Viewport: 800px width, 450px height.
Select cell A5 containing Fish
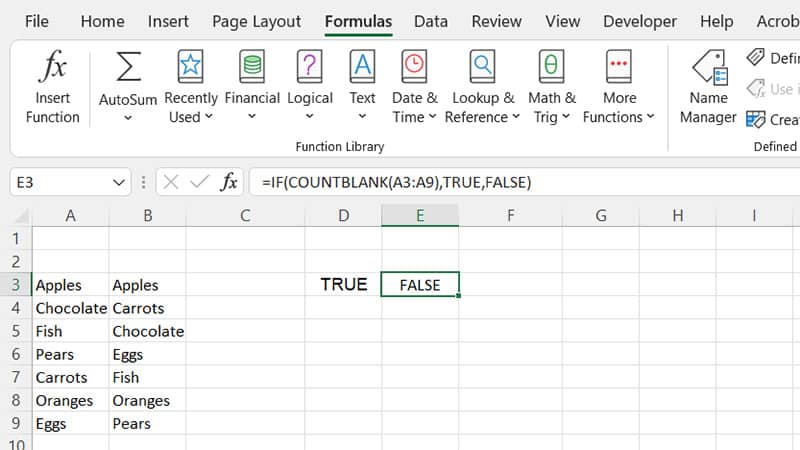[70, 331]
